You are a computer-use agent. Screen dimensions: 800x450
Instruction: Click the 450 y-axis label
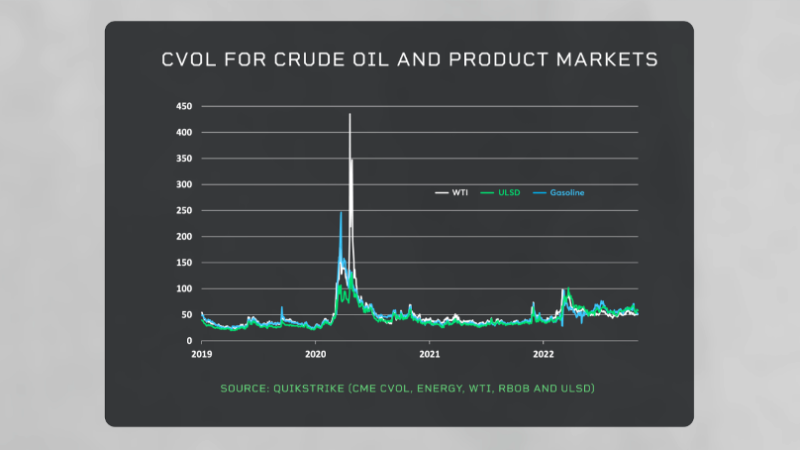[x=184, y=106]
